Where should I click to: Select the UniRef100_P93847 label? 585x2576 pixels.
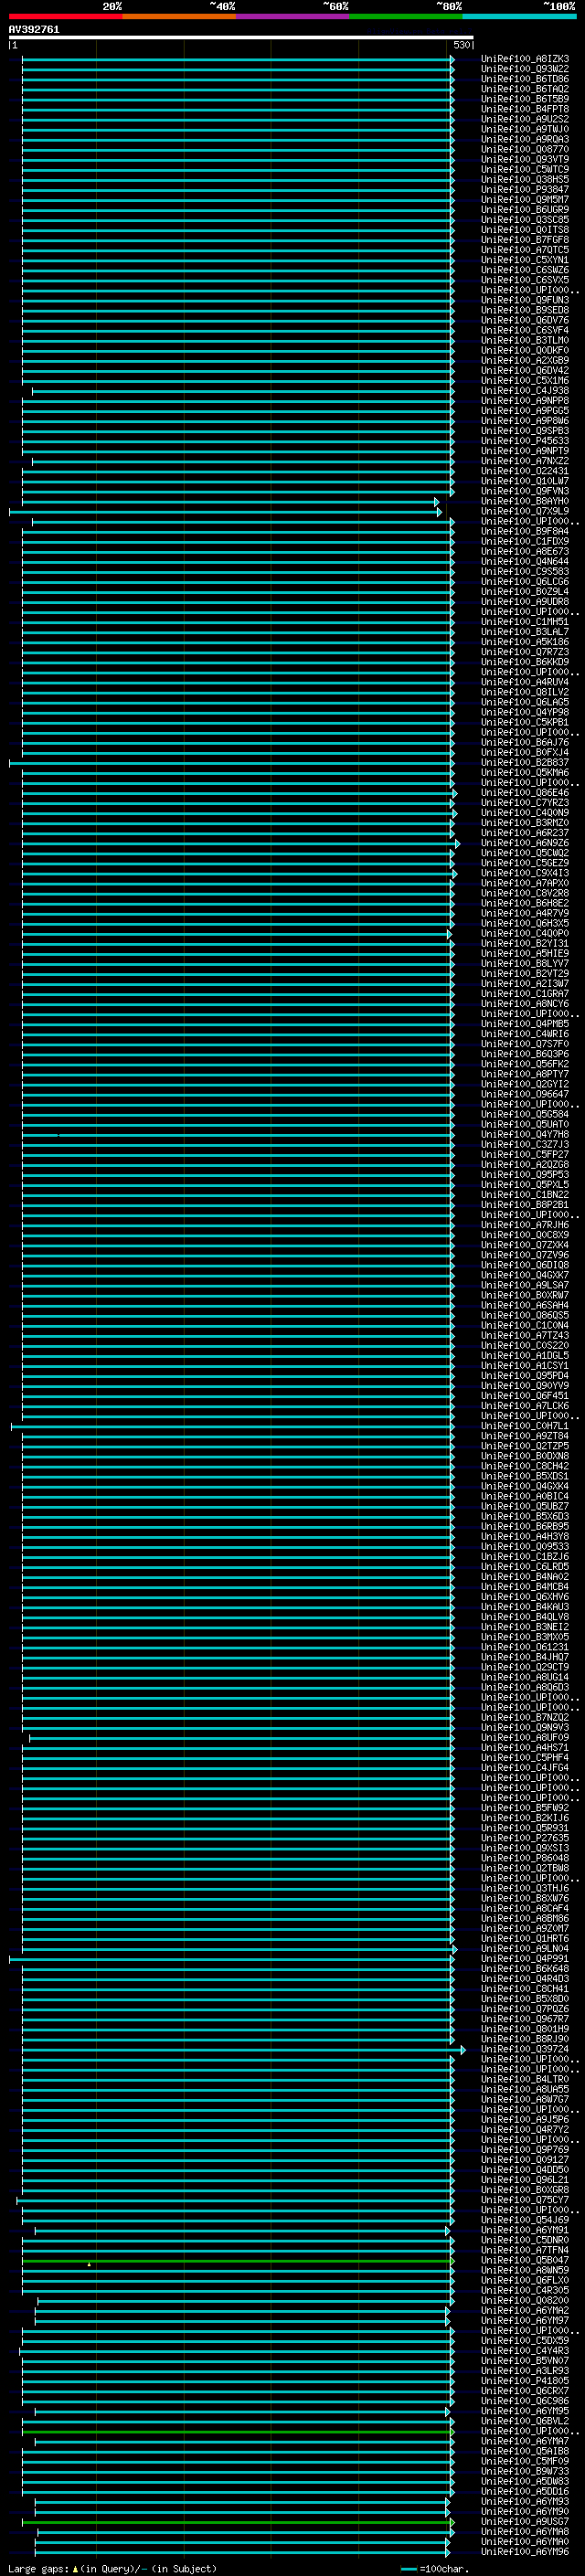point(525,189)
